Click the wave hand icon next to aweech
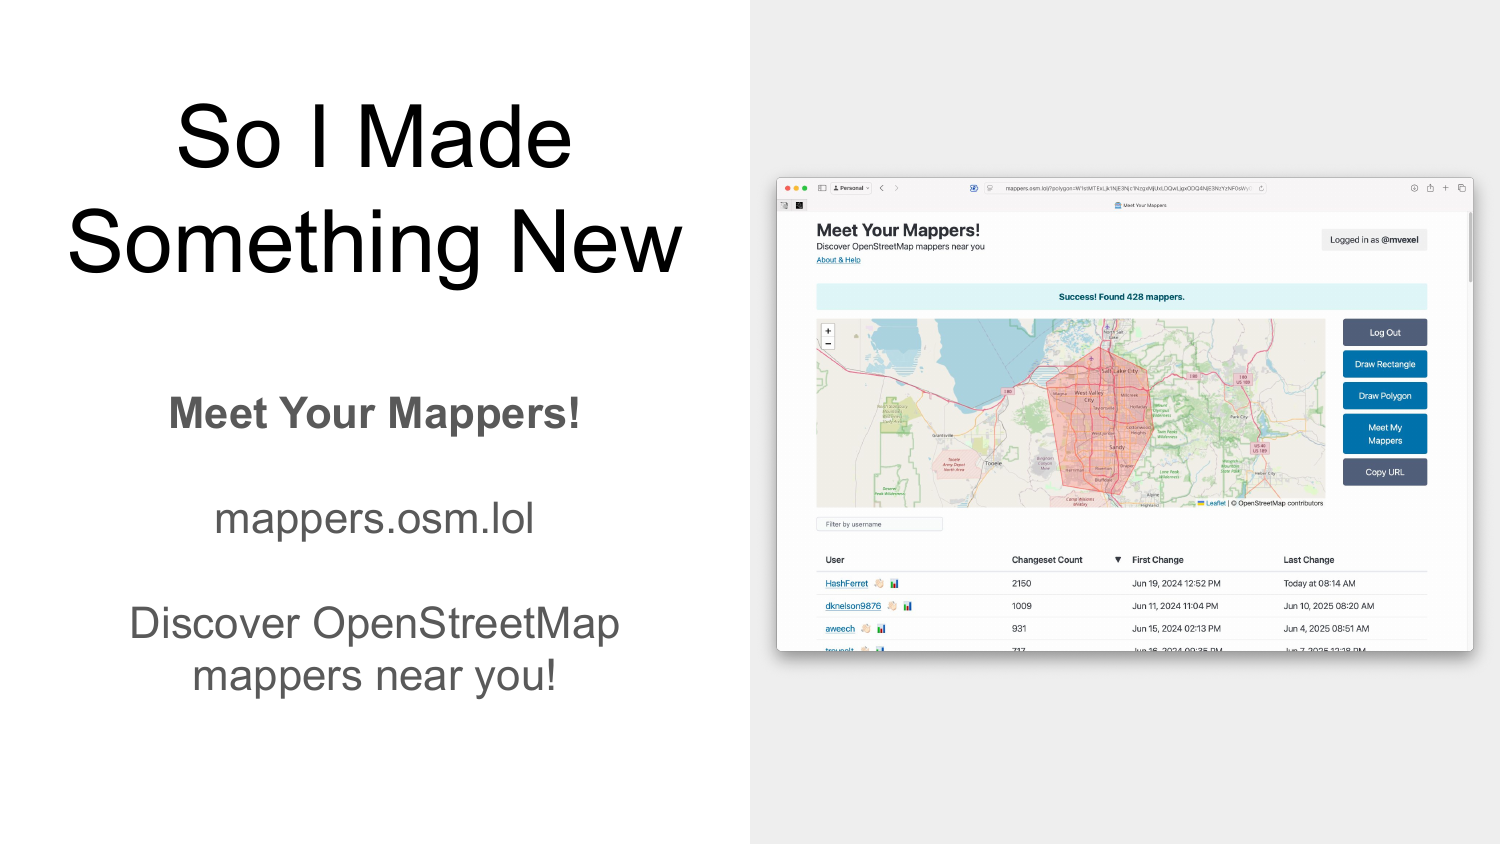 866,629
